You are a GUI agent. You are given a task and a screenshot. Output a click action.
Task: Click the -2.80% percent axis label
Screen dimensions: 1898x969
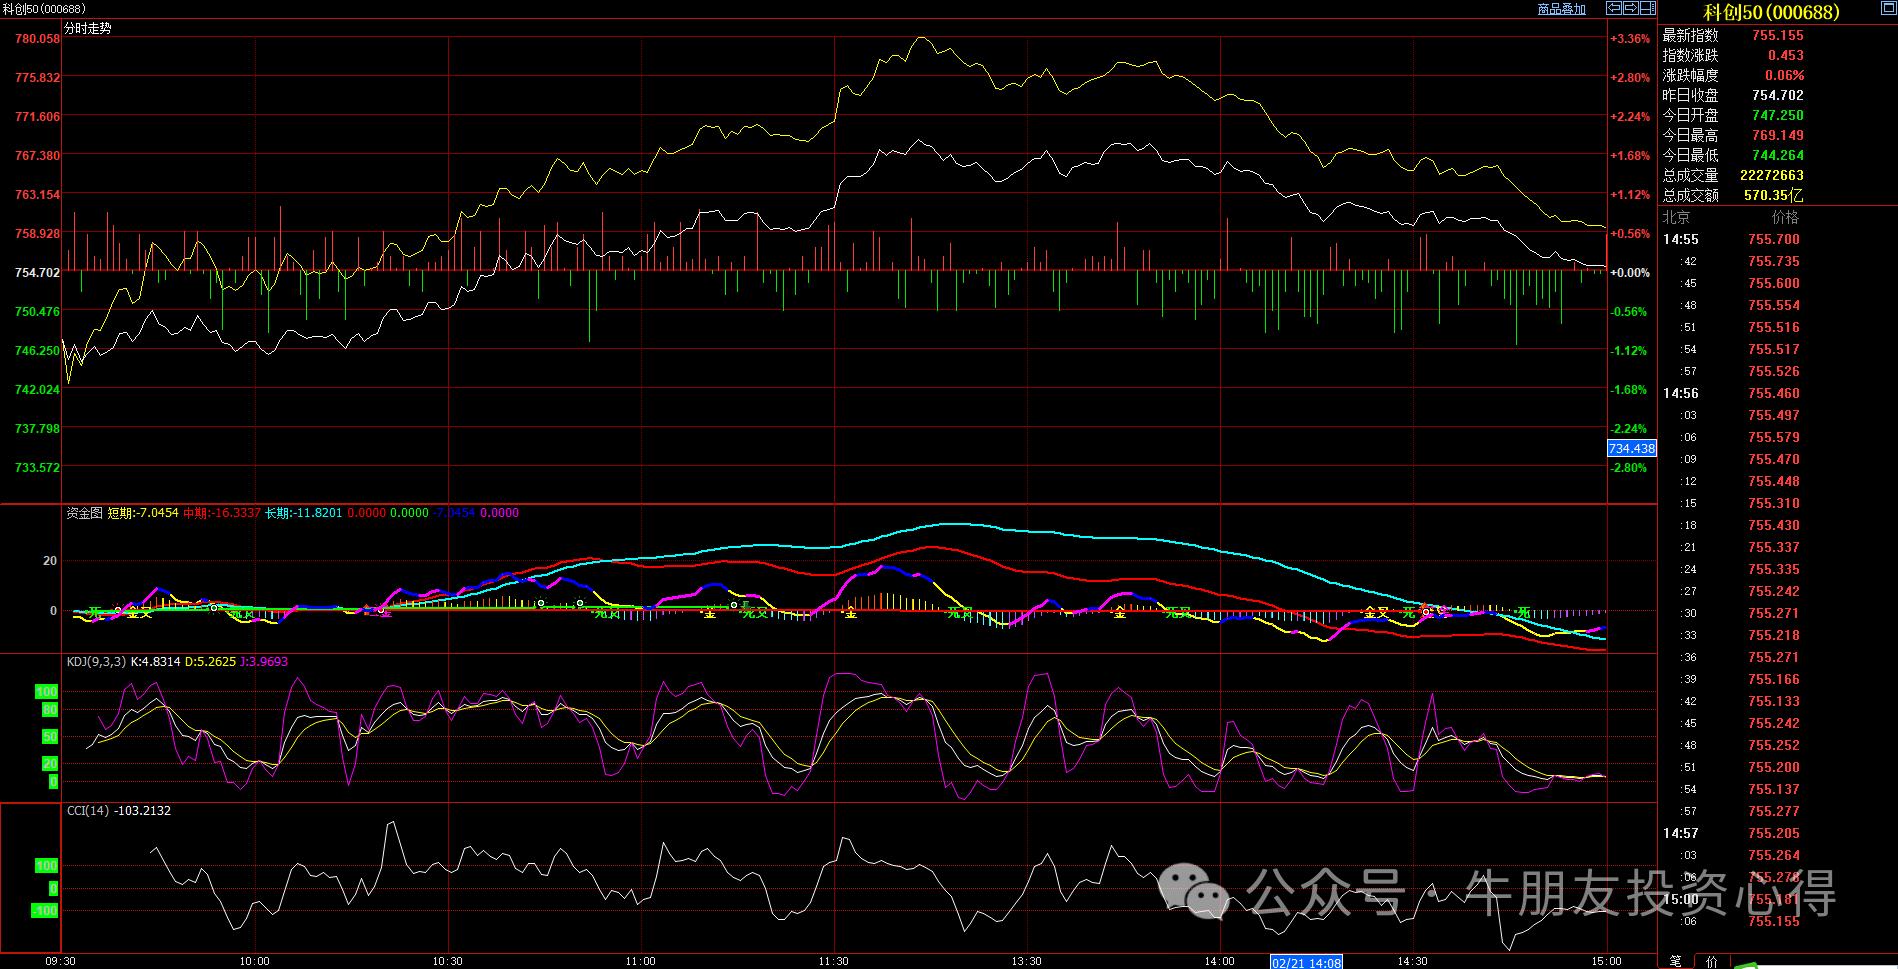1631,468
